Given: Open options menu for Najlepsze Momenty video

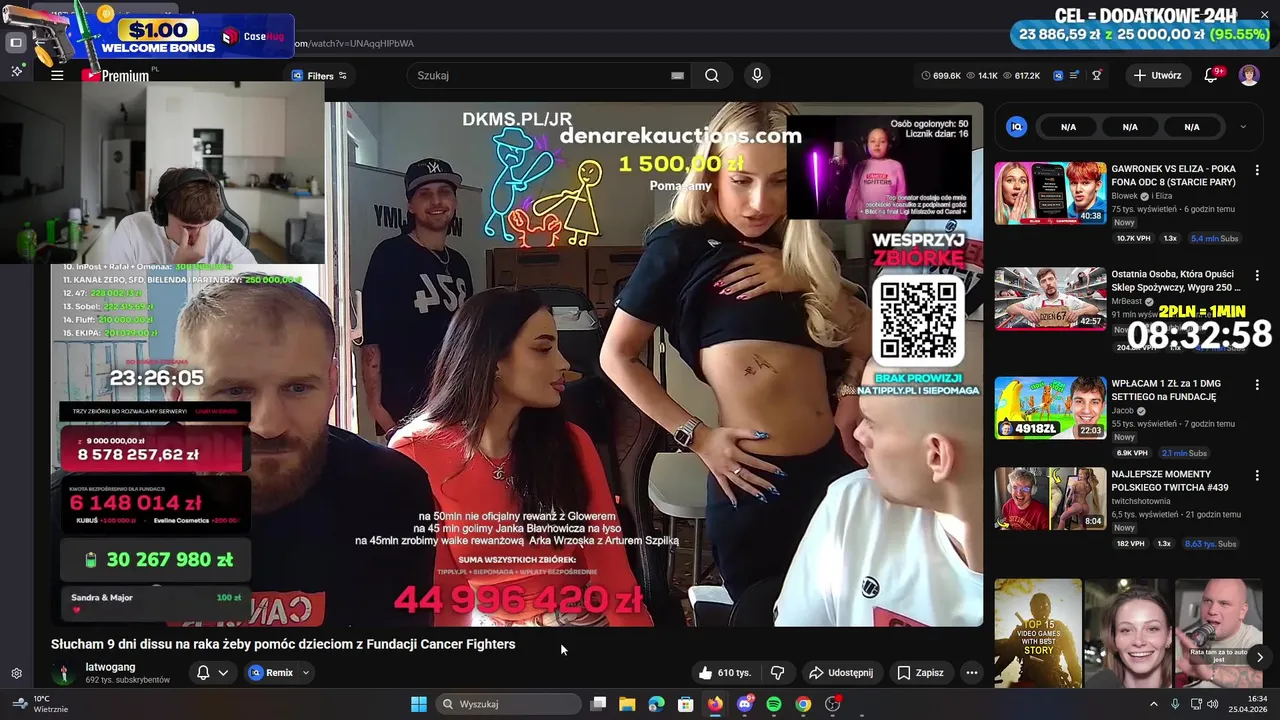Looking at the screenshot, I should pos(1257,475).
